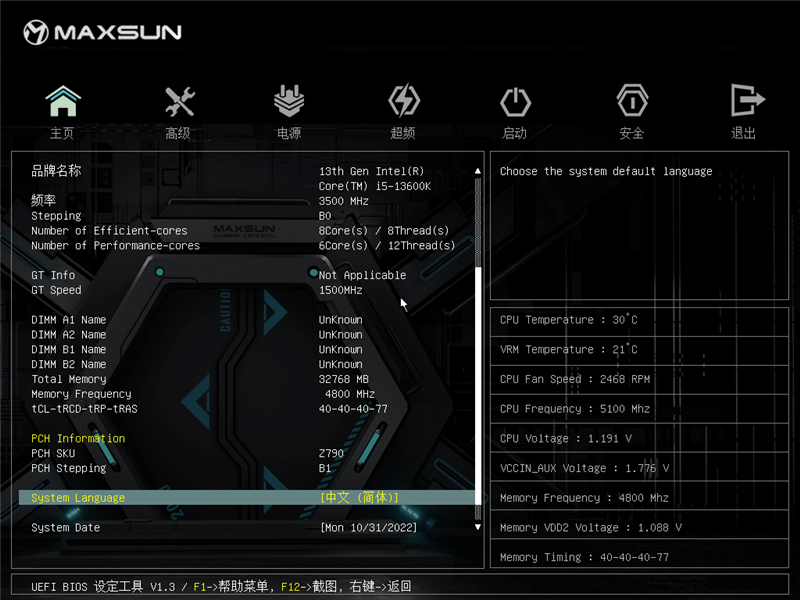The width and height of the screenshot is (800, 600).
Task: Click the VCCIN_AUX Voltage reading
Action: point(585,468)
